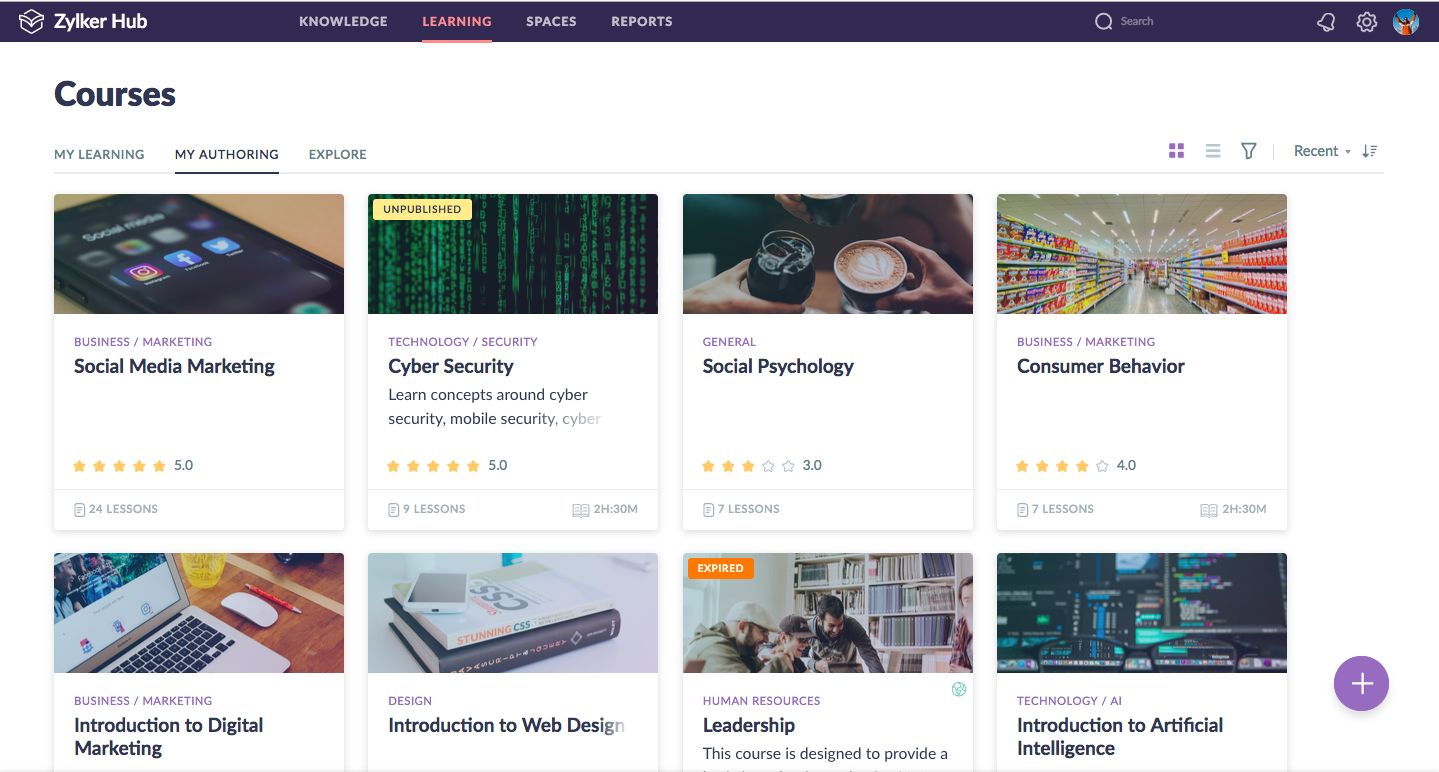Open the Knowledge menu
Viewport: 1439px width, 772px height.
click(343, 21)
